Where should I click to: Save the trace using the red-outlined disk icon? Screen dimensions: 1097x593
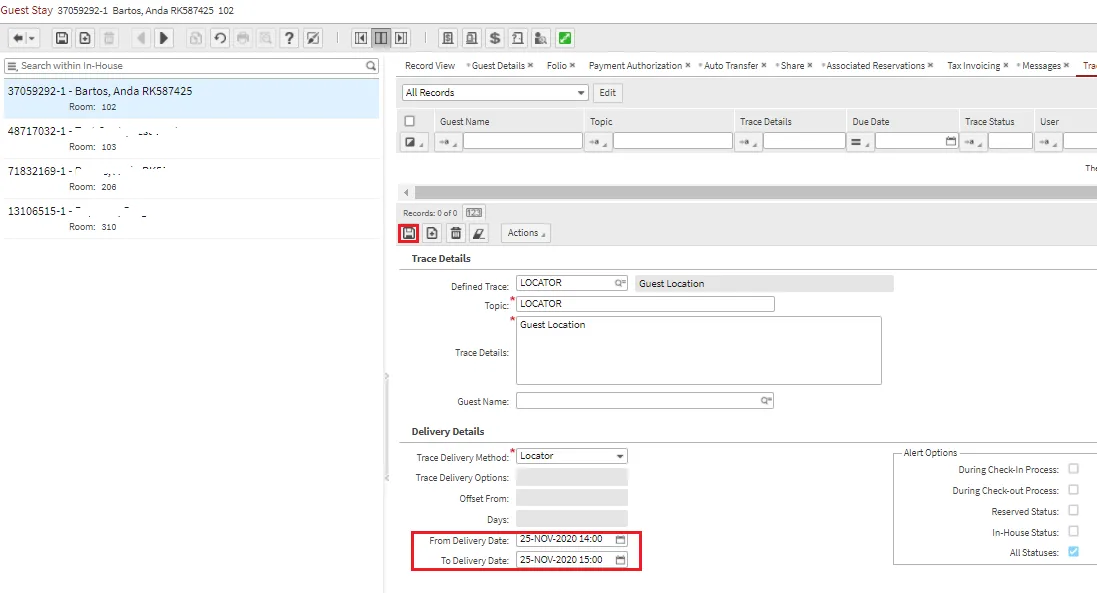(409, 233)
